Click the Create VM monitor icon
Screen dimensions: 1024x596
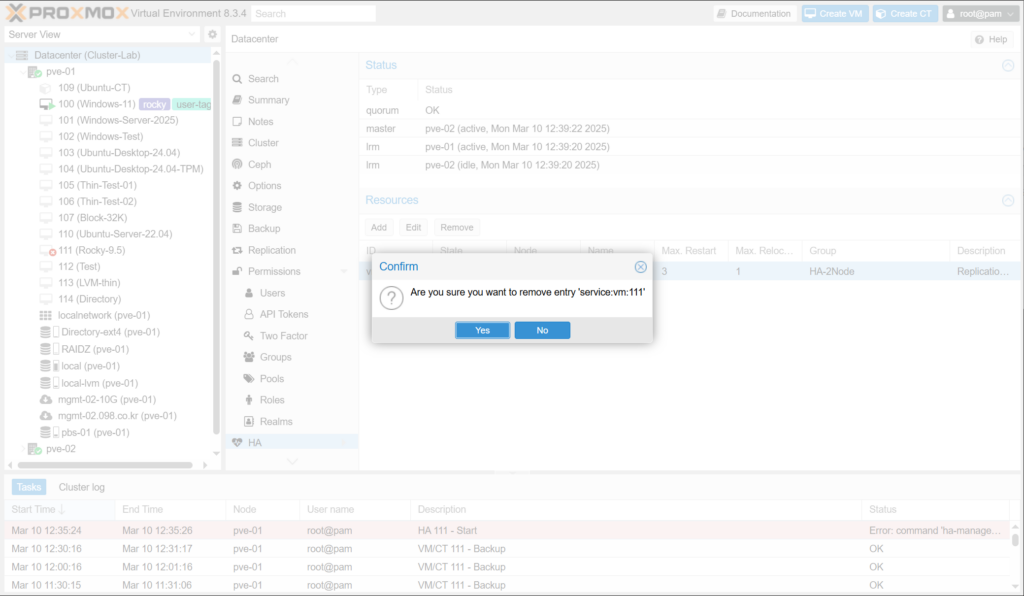click(812, 14)
